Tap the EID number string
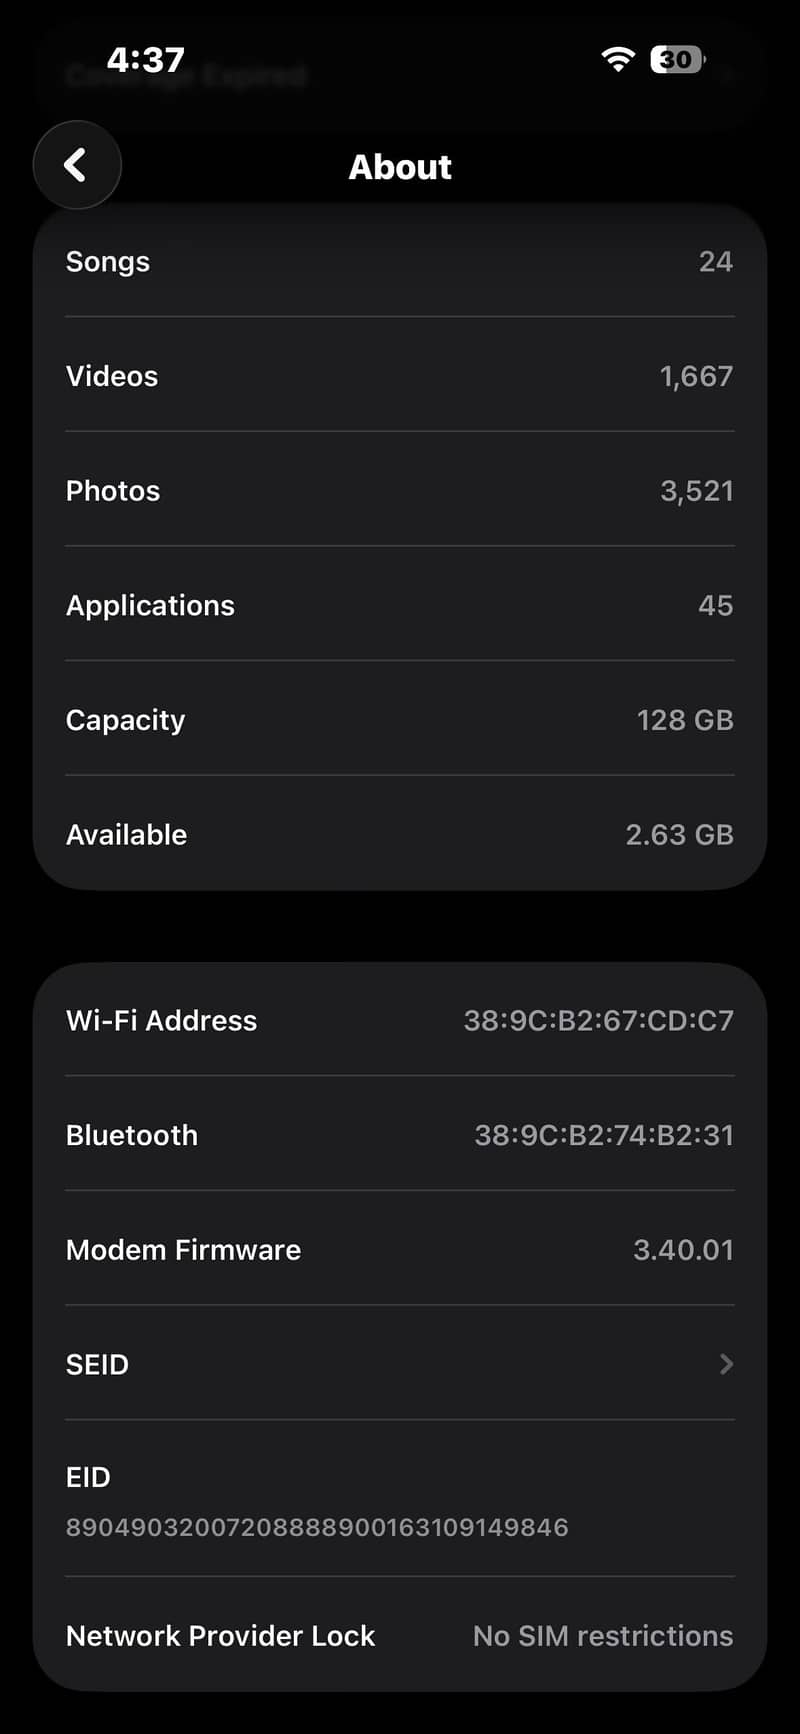 317,1527
